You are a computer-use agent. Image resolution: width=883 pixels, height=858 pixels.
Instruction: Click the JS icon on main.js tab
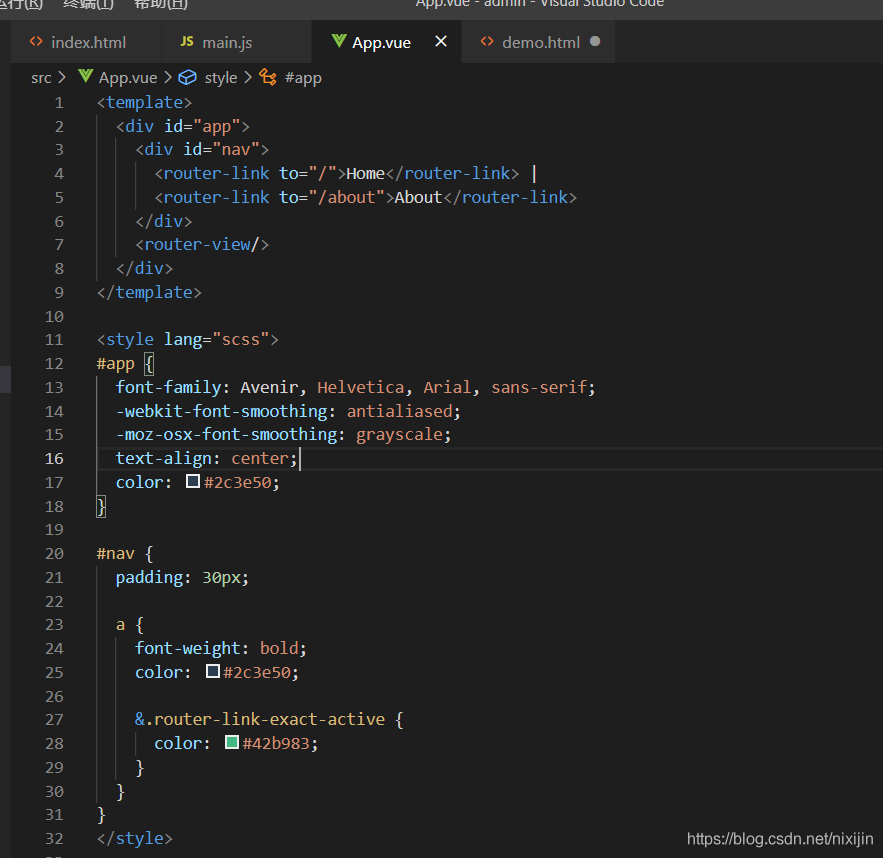coord(187,42)
